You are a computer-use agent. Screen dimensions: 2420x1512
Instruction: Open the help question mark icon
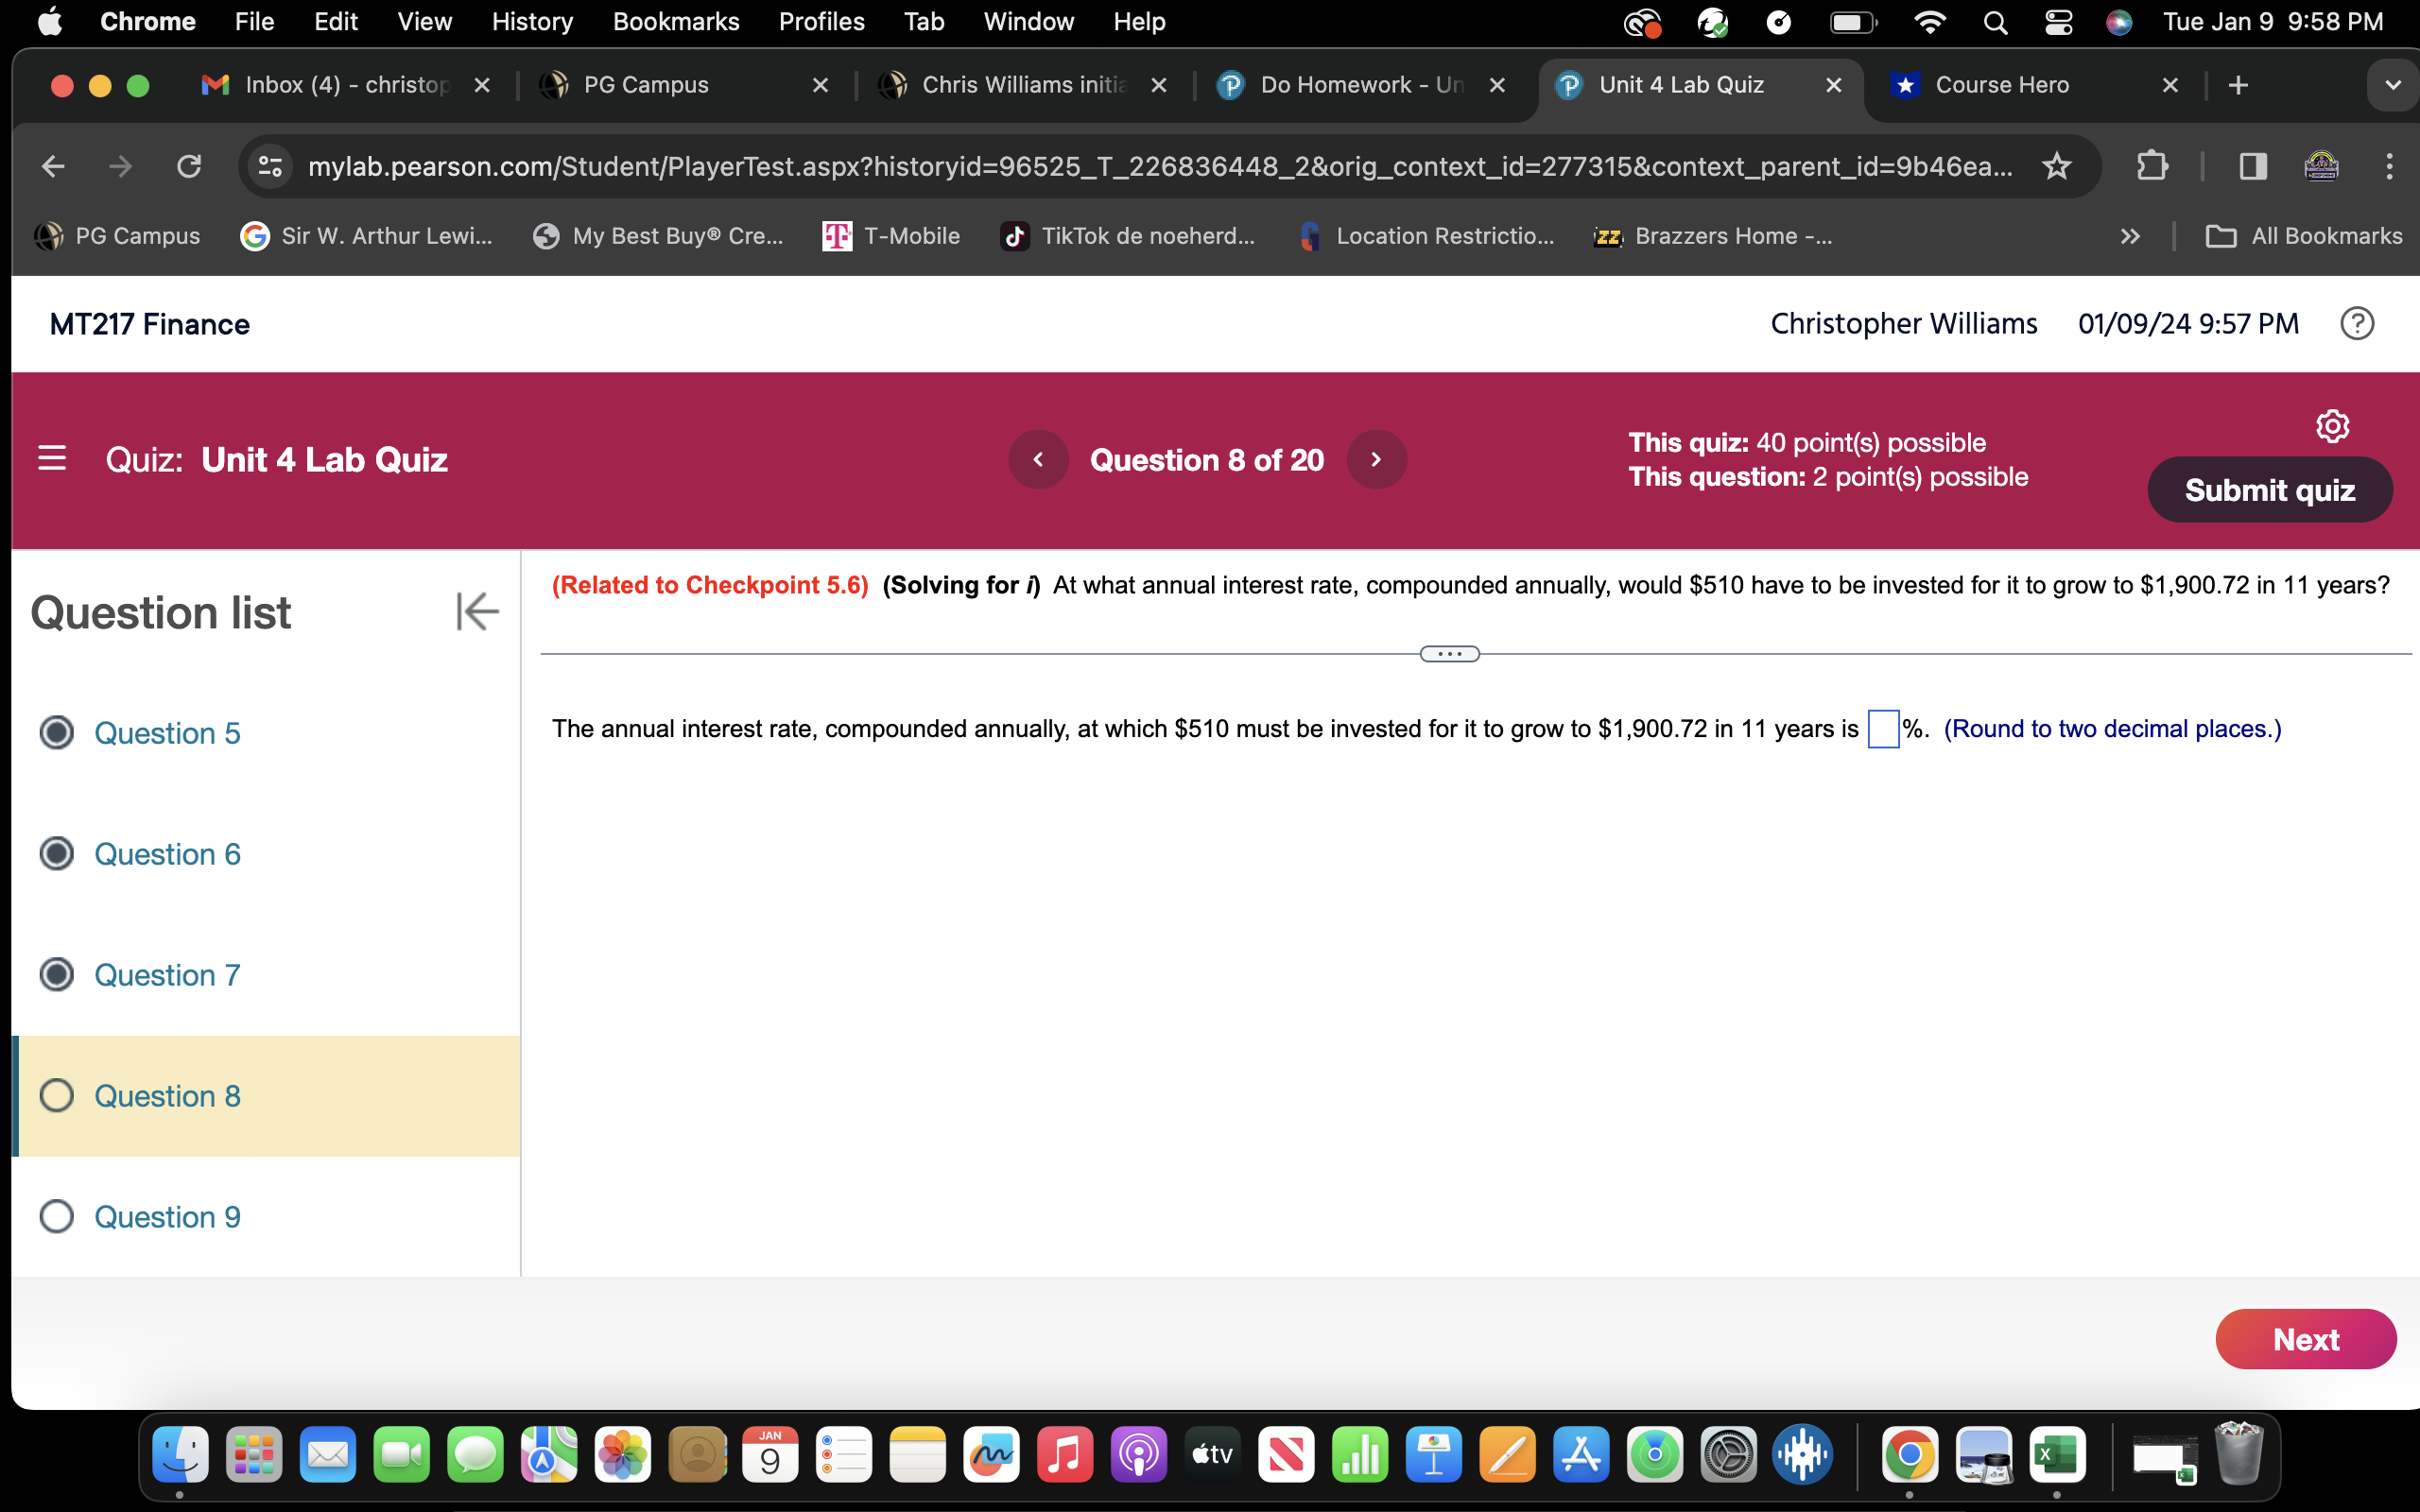click(2357, 323)
